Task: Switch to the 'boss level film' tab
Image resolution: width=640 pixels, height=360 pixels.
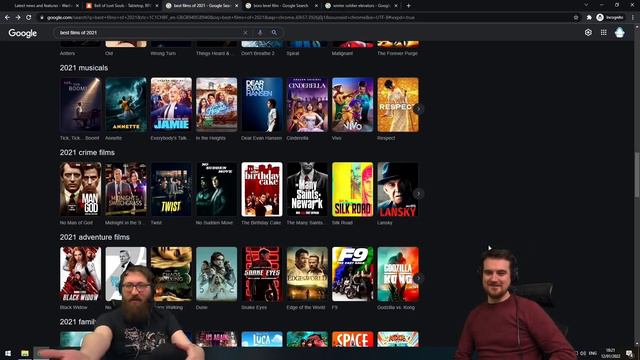Action: [281, 6]
